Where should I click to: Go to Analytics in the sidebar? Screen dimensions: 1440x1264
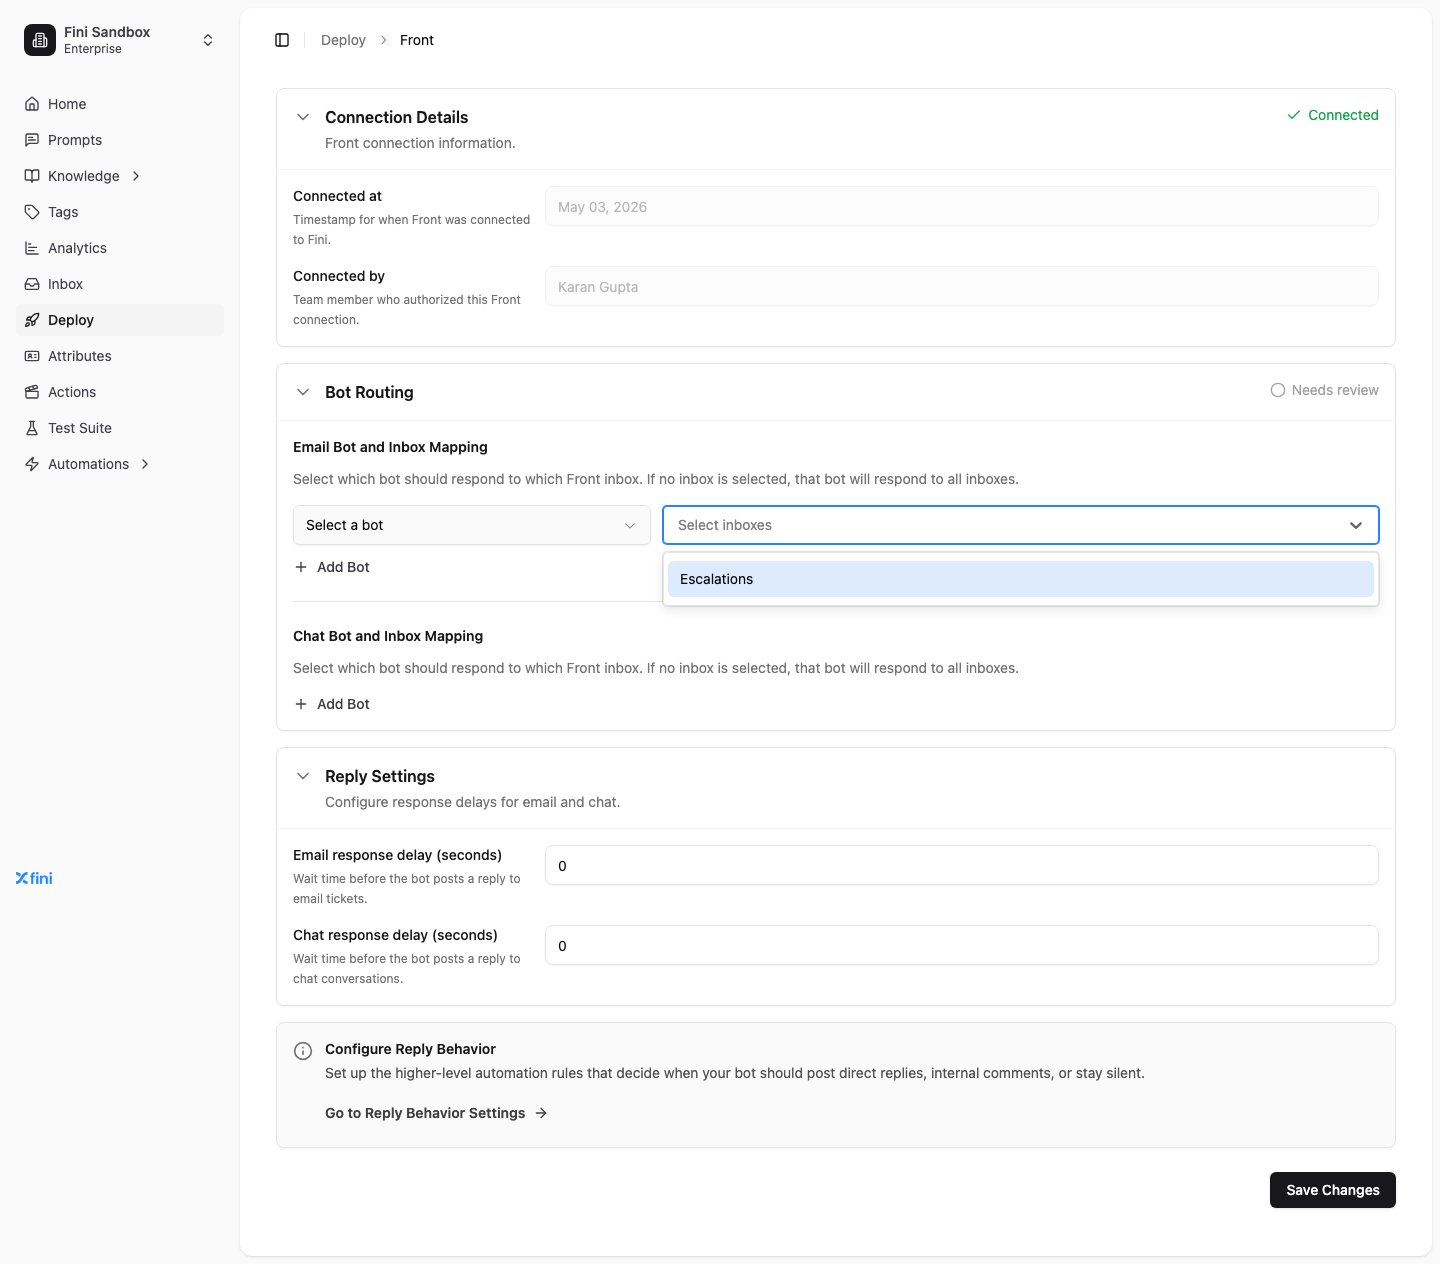click(x=121, y=248)
